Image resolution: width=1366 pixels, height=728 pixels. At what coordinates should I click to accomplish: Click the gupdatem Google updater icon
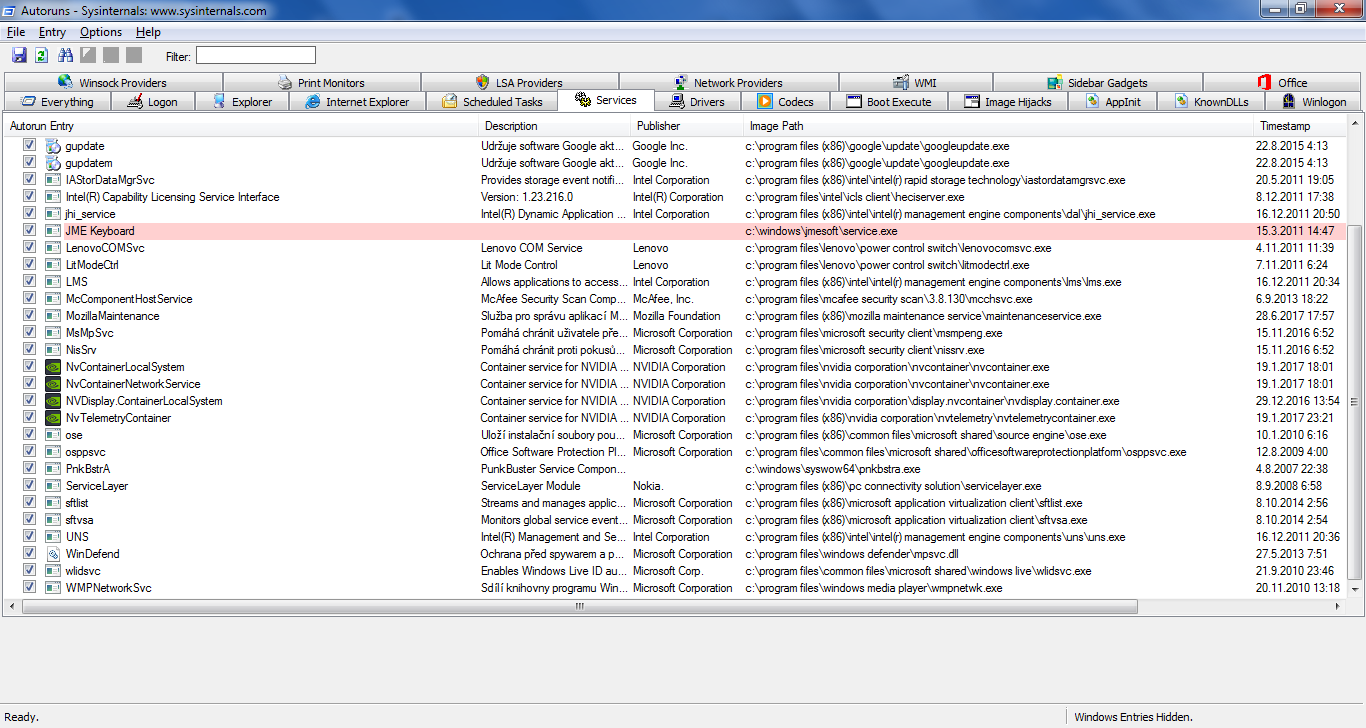tap(53, 163)
